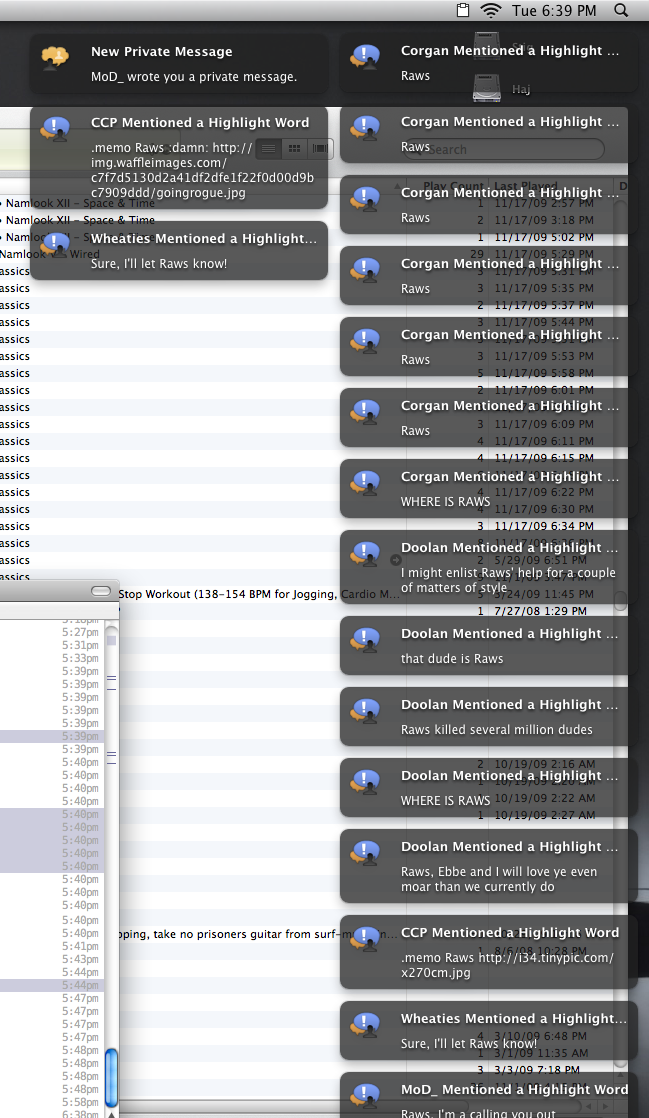Click the New Private Message notification icon
649x1118 pixels.
pyautogui.click(x=56, y=56)
